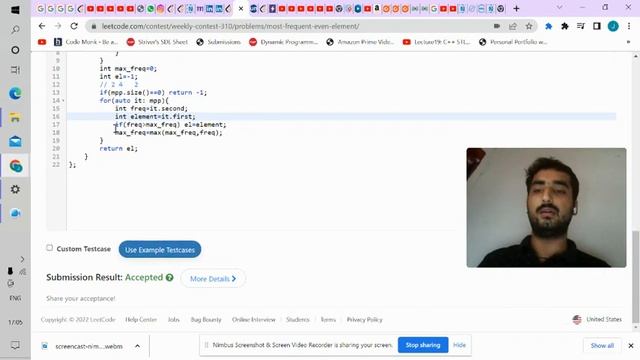The height and width of the screenshot is (360, 640).
Task: Click the webcam video overlay
Action: click(x=546, y=208)
